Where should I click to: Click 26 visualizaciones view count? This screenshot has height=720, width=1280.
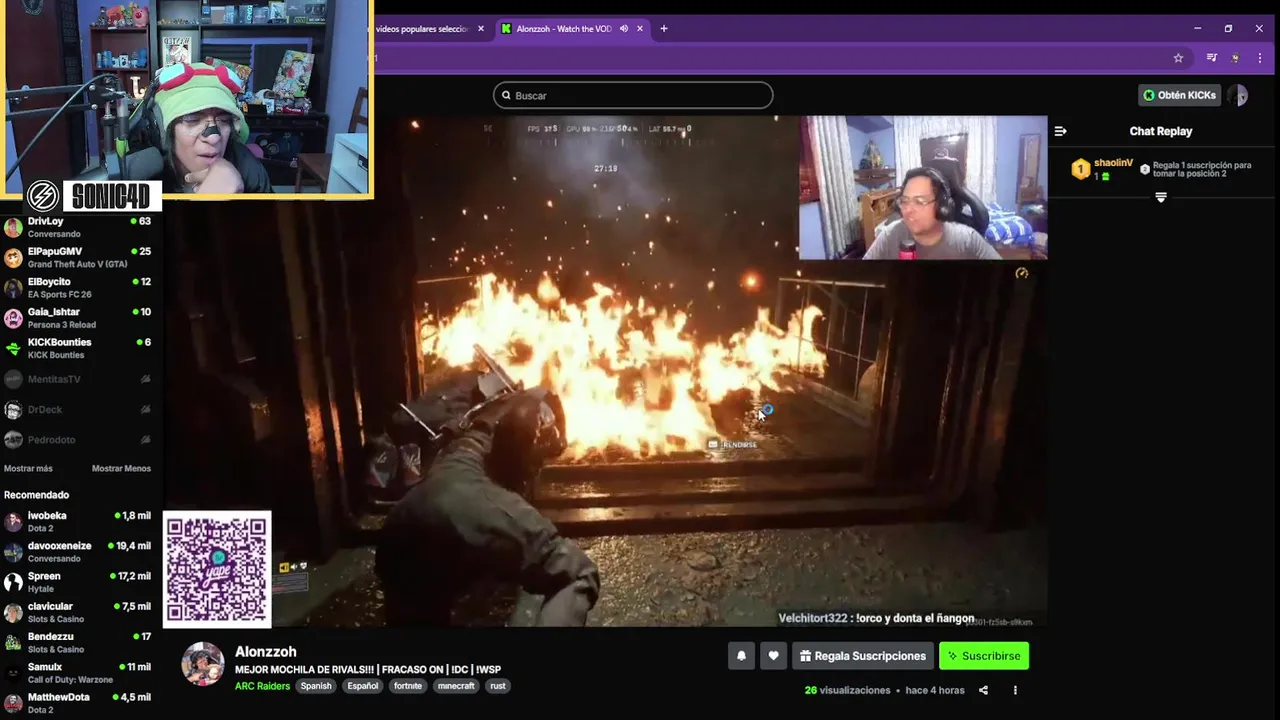pyautogui.click(x=847, y=690)
